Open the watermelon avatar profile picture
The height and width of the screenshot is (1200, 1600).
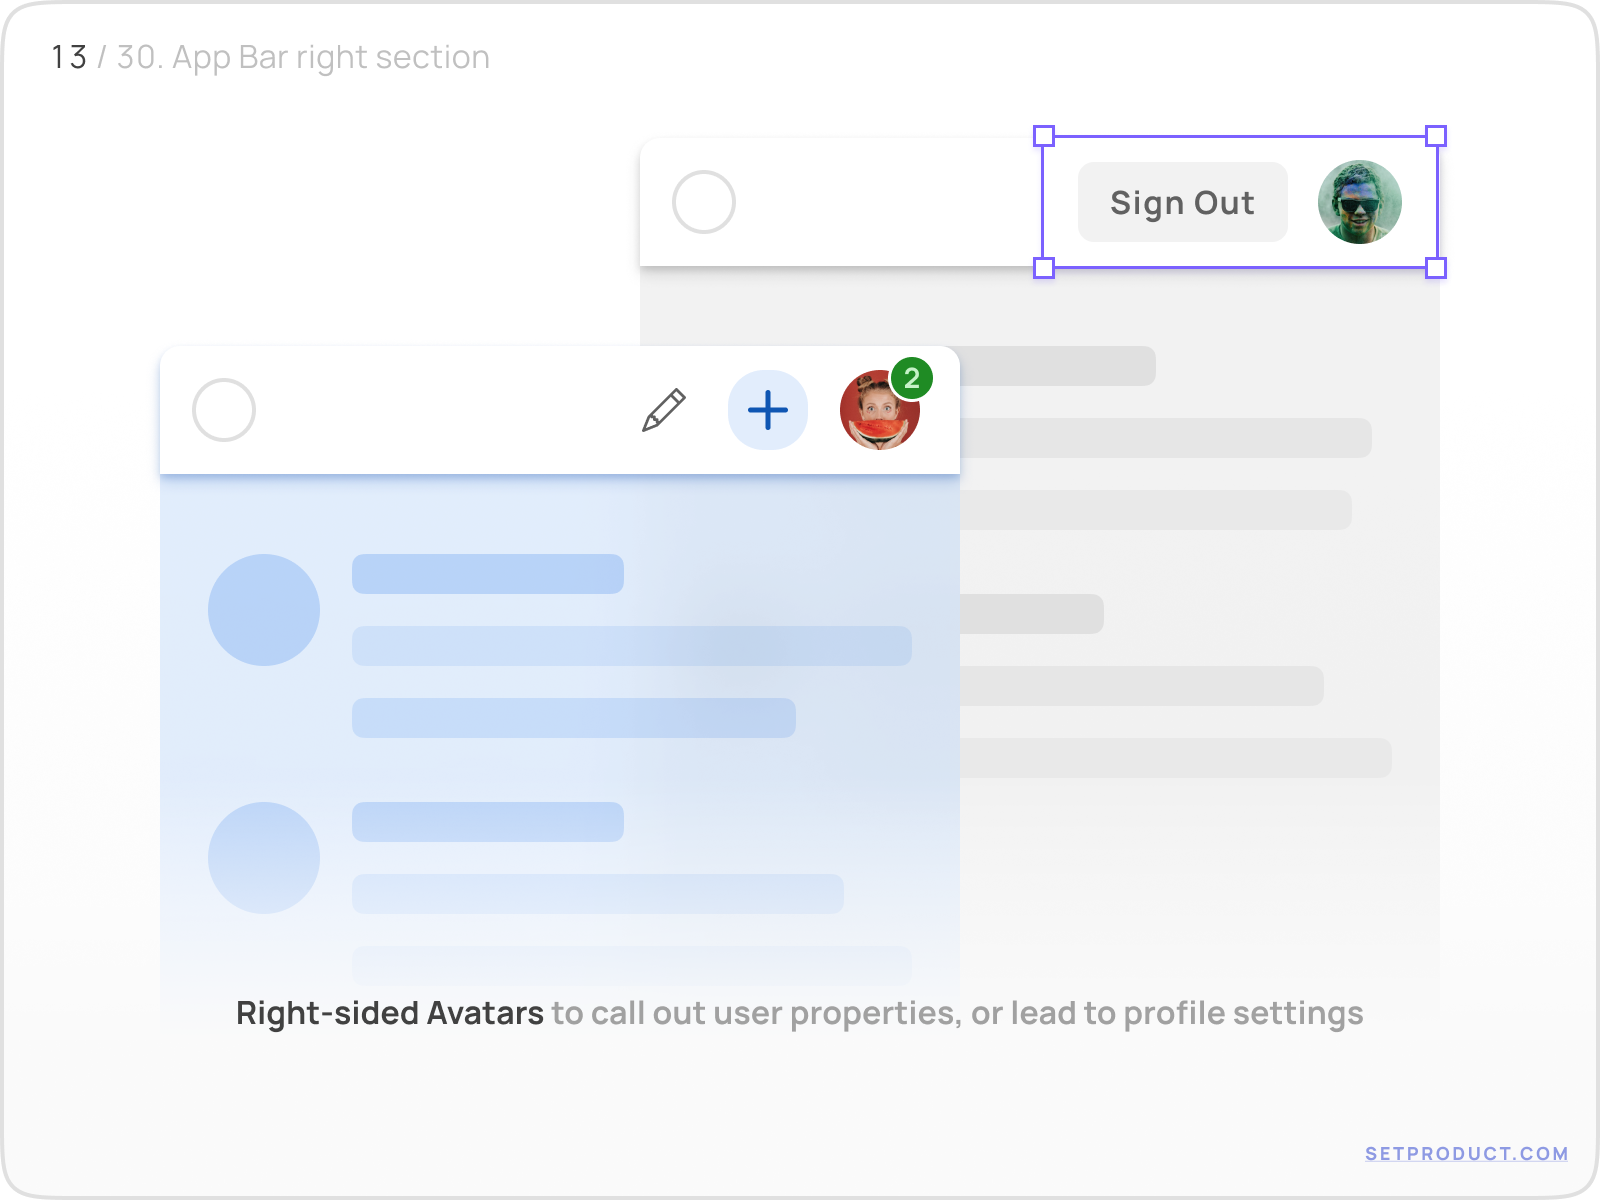[x=878, y=412]
